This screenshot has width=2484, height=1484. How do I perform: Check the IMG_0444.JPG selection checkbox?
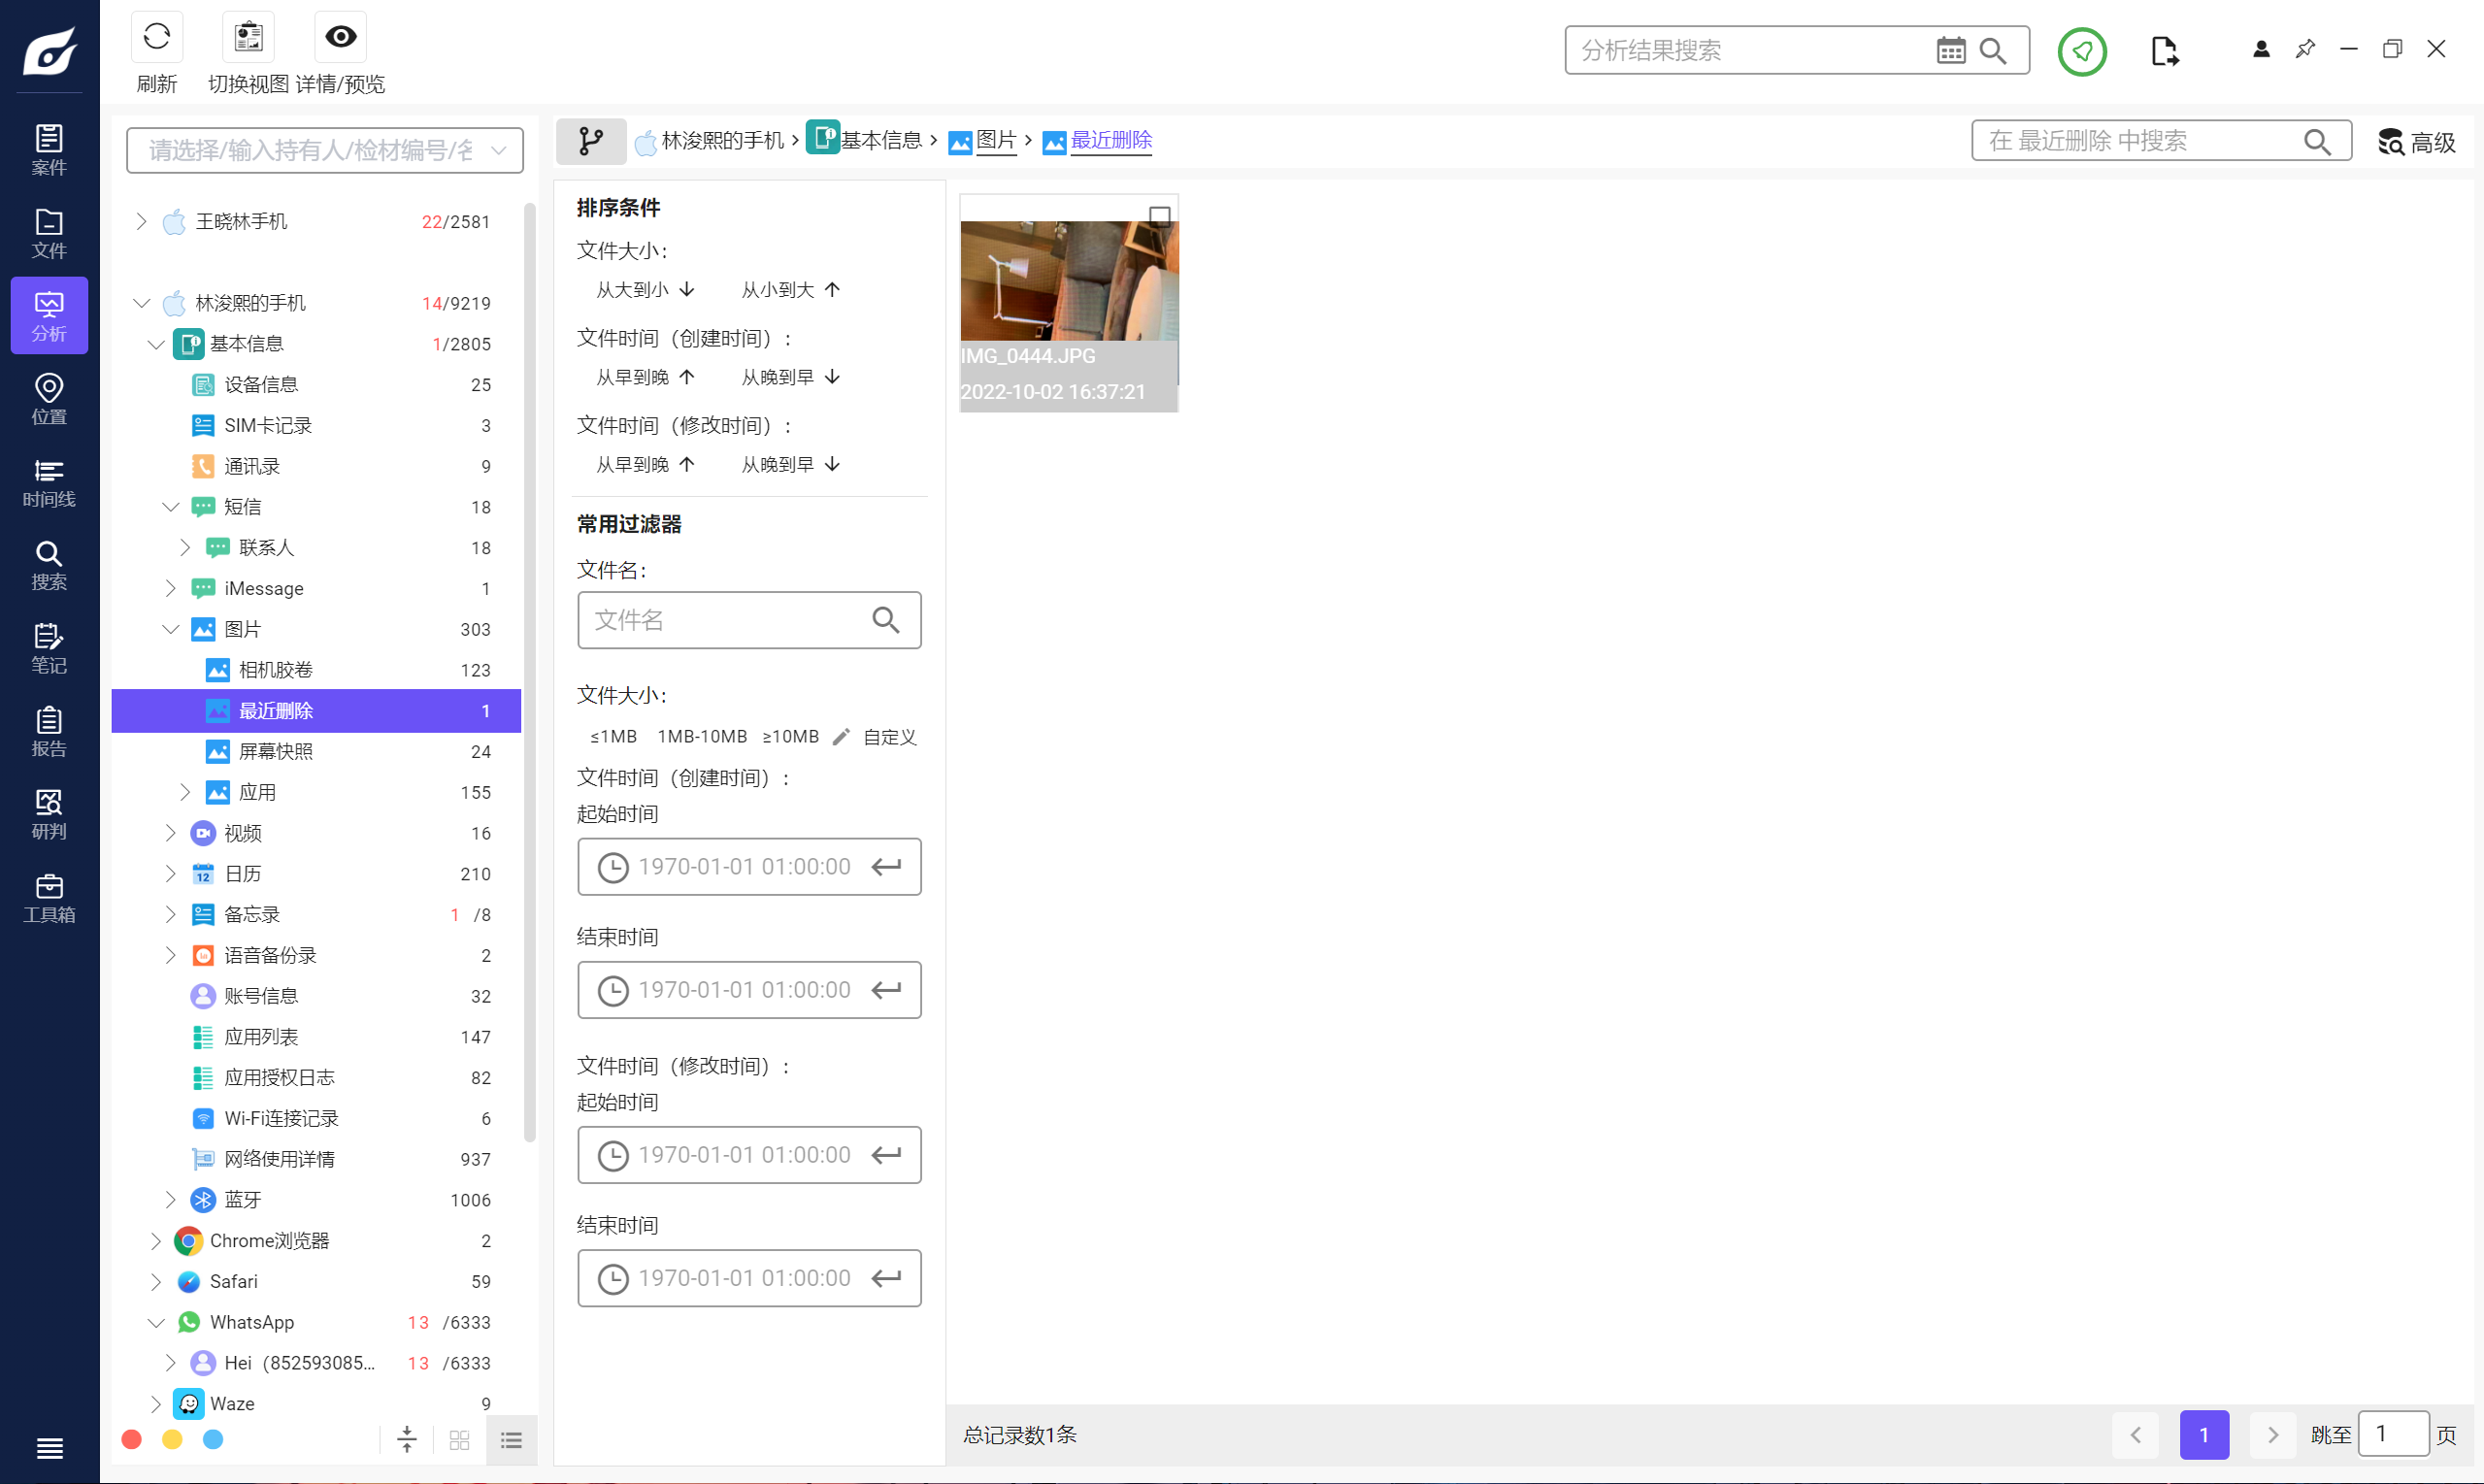pos(1160,215)
